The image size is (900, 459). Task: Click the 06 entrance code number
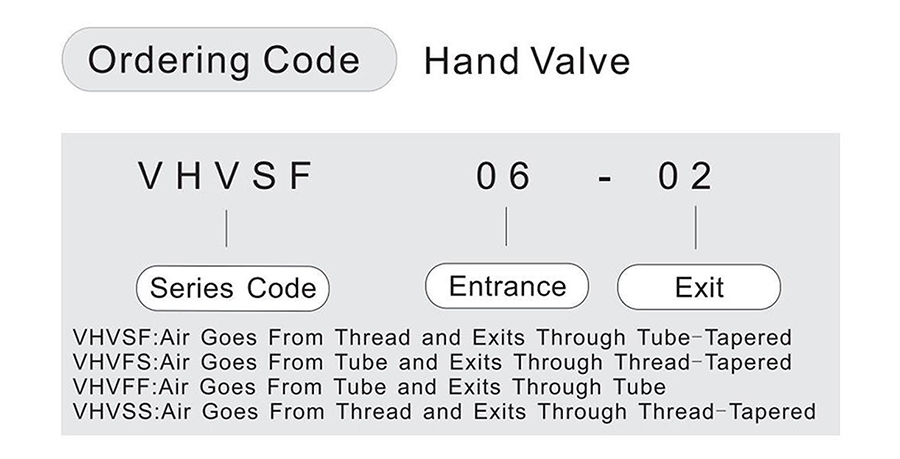click(503, 176)
